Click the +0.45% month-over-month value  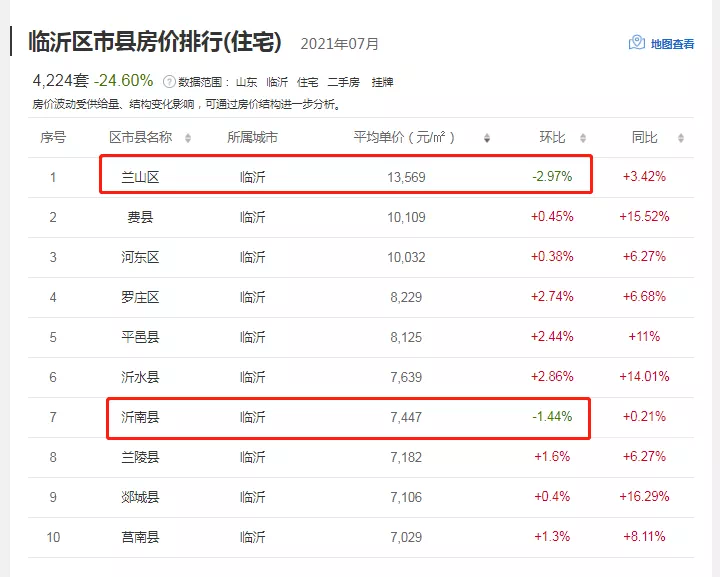tap(552, 216)
